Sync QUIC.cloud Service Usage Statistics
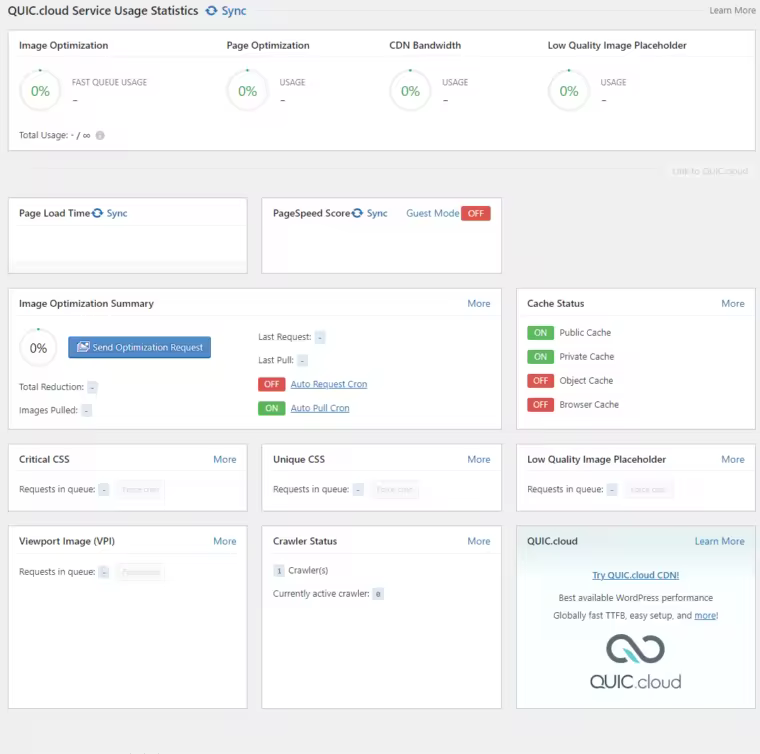The height and width of the screenshot is (754, 760). [226, 11]
